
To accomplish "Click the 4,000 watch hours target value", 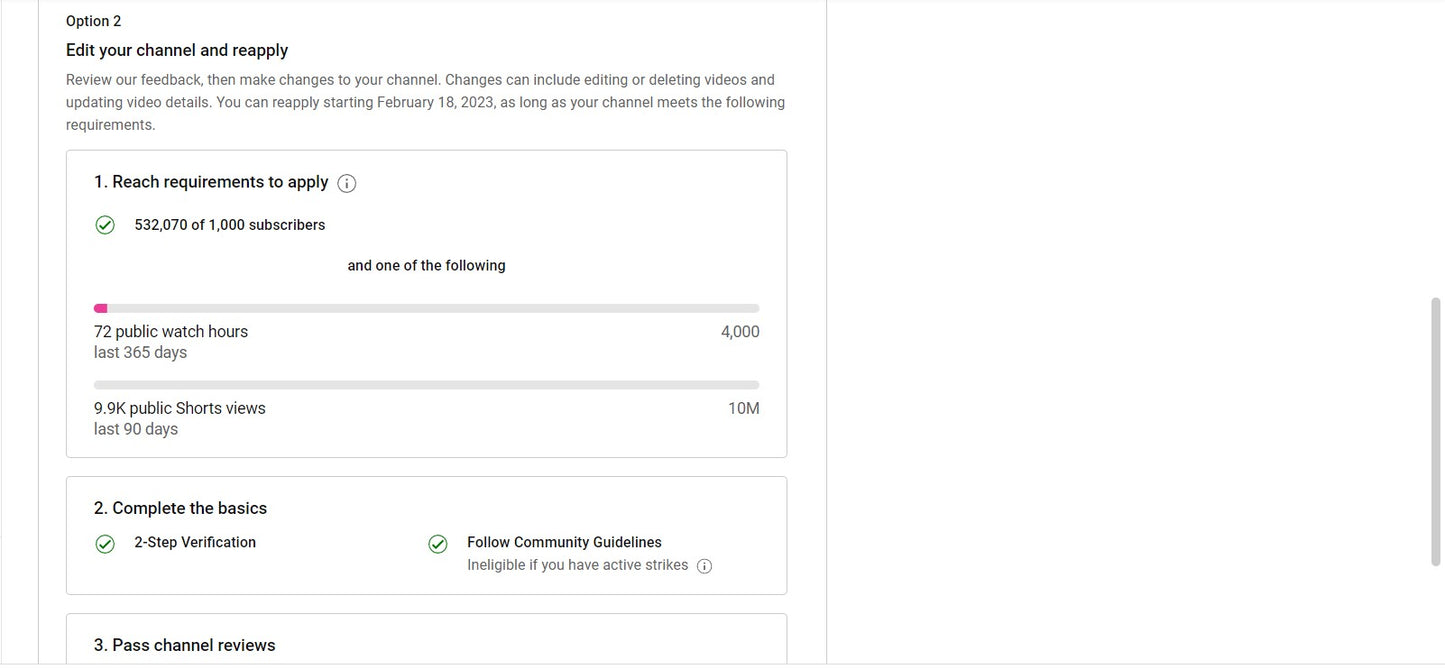I will point(740,332).
